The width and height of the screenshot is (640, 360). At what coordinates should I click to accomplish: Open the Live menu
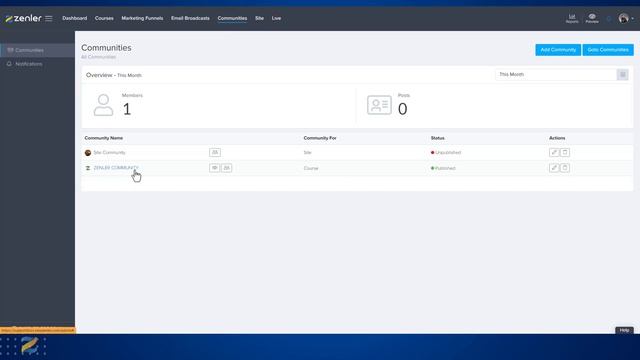pyautogui.click(x=276, y=18)
